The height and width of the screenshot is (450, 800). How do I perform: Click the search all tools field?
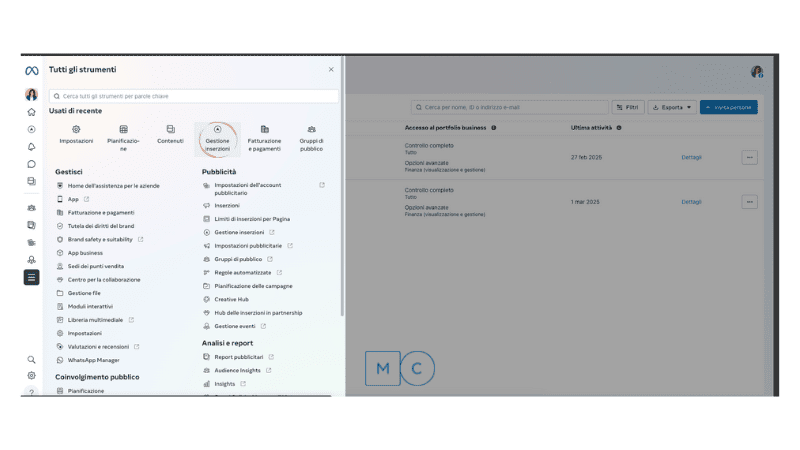[x=193, y=96]
